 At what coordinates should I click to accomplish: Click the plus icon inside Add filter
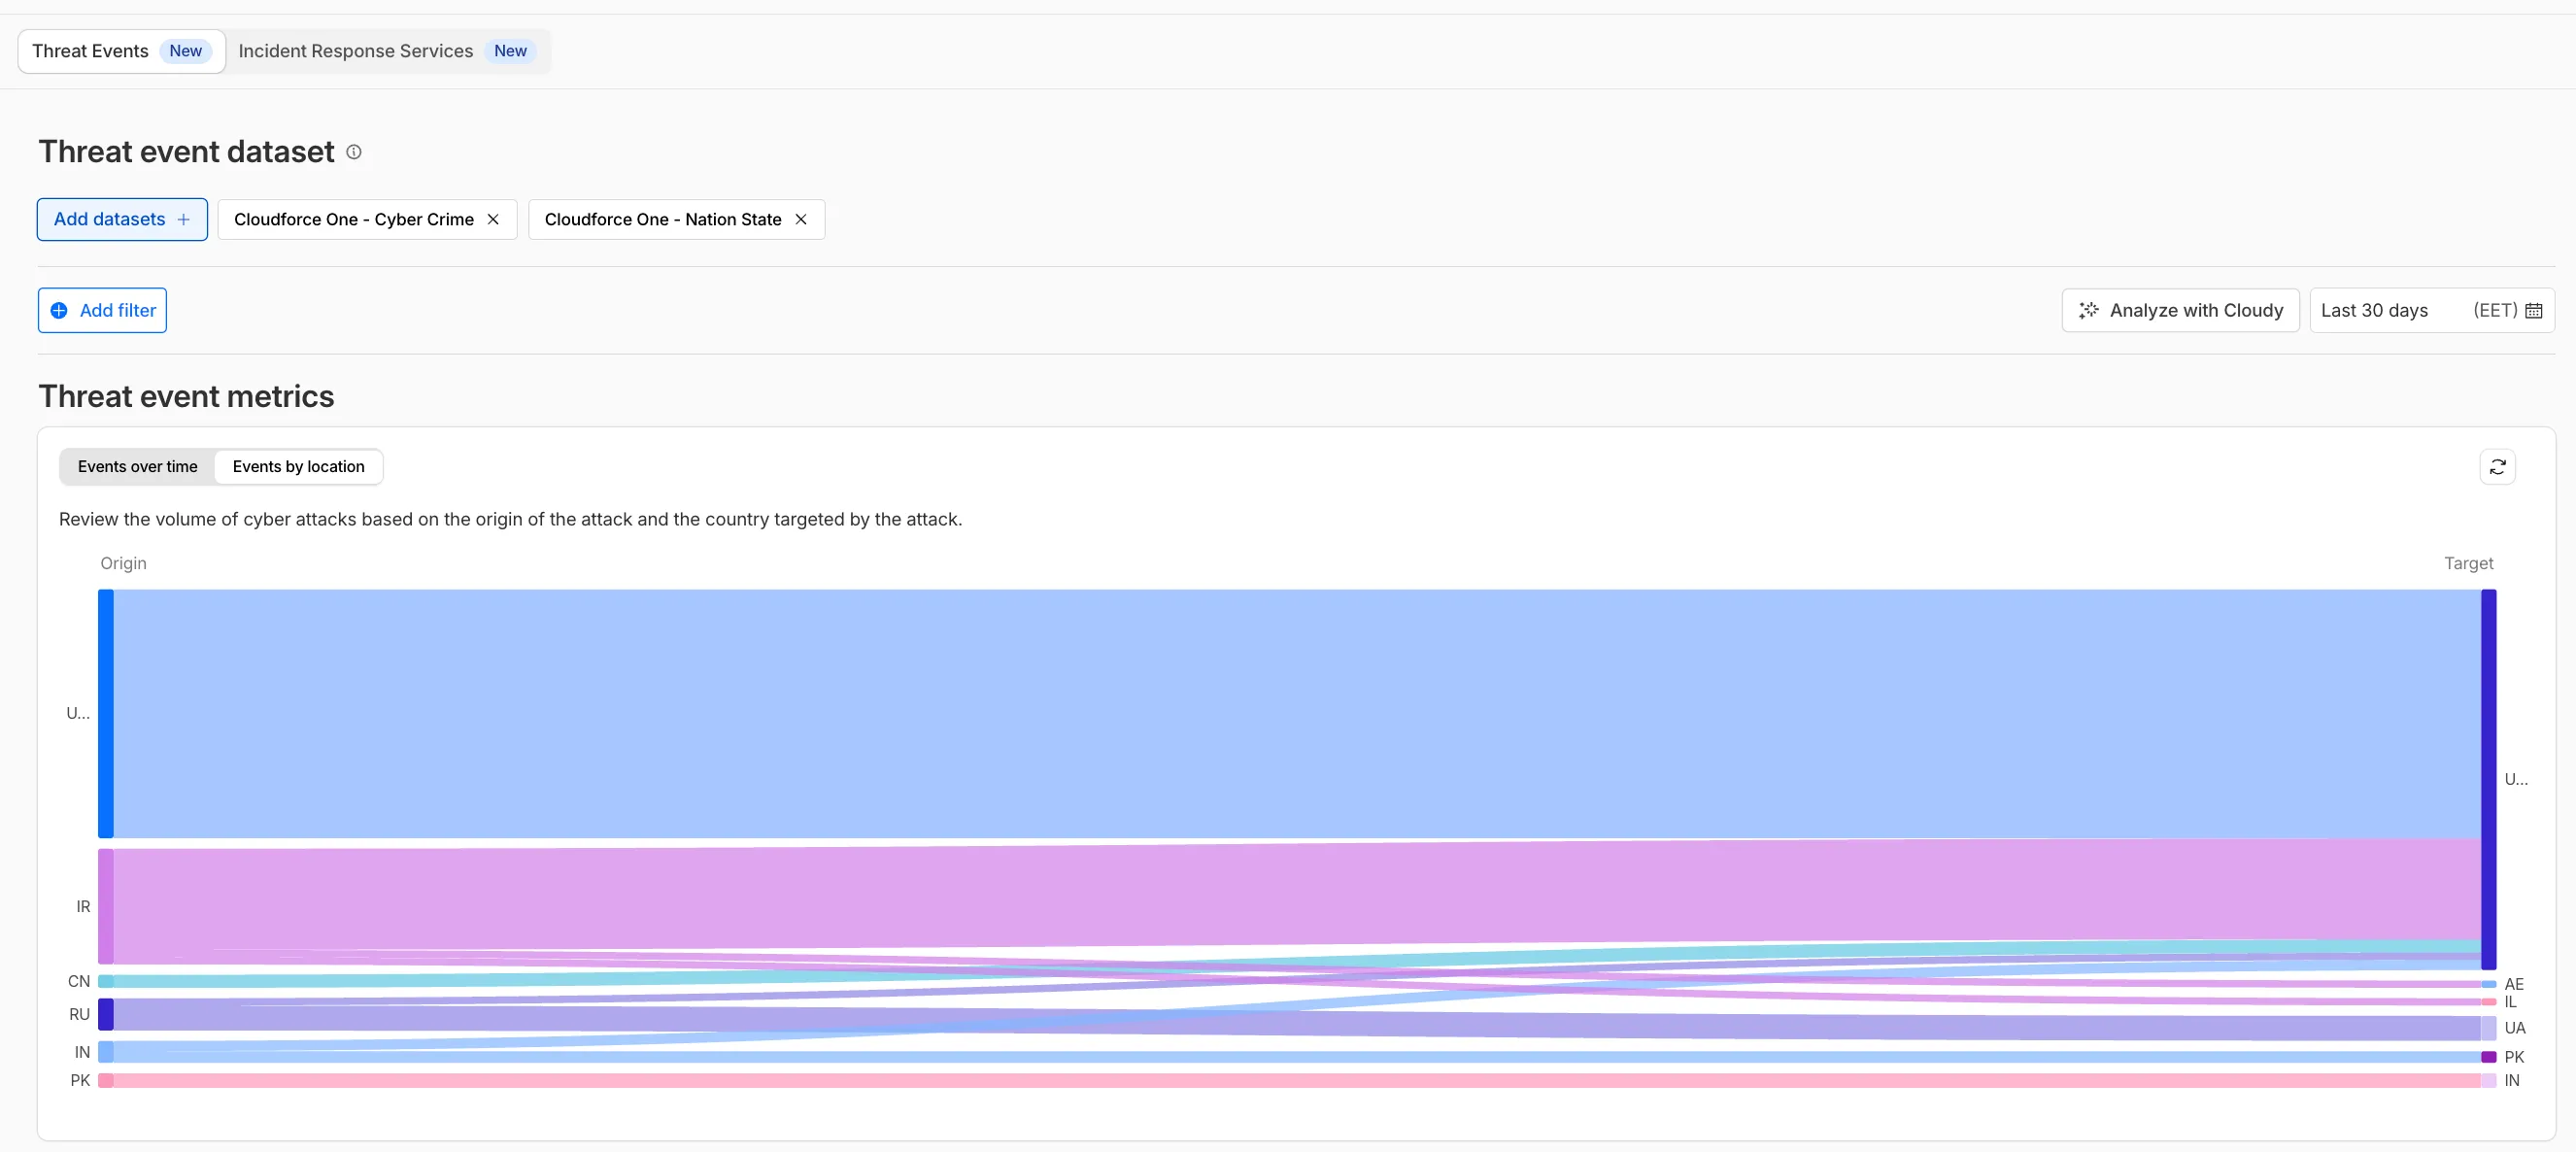pos(61,310)
